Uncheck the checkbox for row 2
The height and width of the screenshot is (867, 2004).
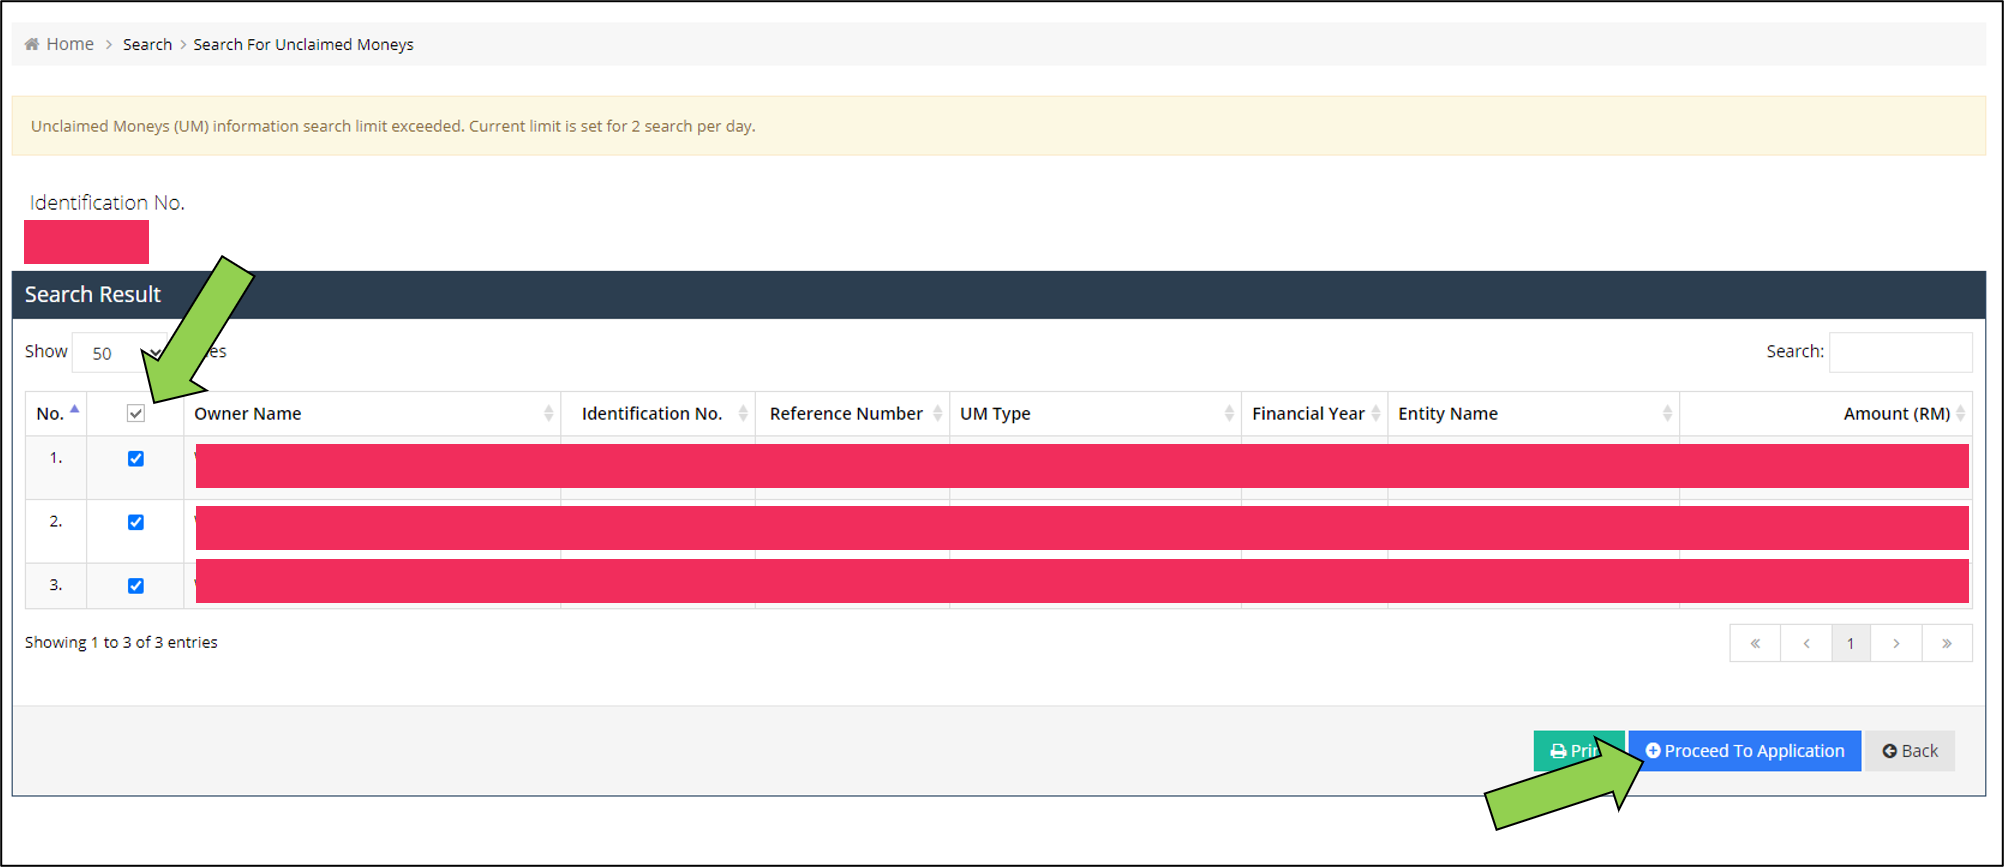click(x=136, y=522)
